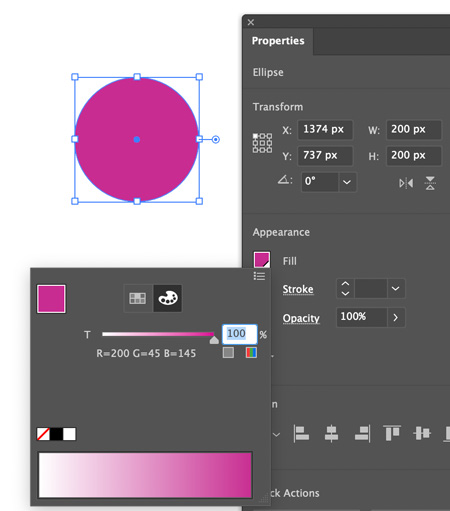Switch to the Swatches view
The width and height of the screenshot is (450, 511).
tap(138, 298)
